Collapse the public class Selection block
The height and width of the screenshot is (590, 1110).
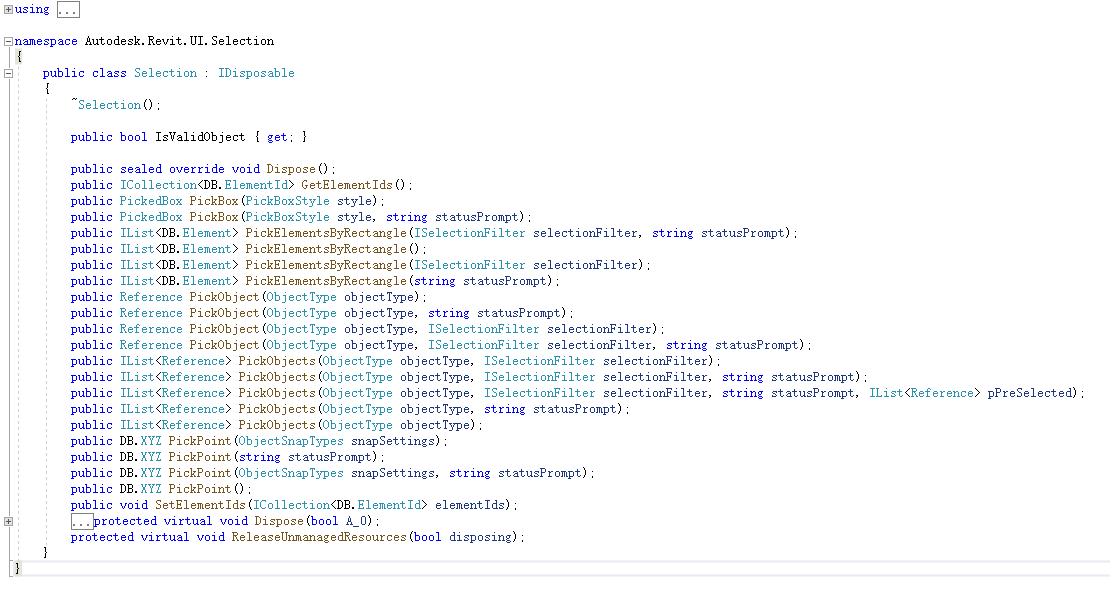click(x=8, y=73)
